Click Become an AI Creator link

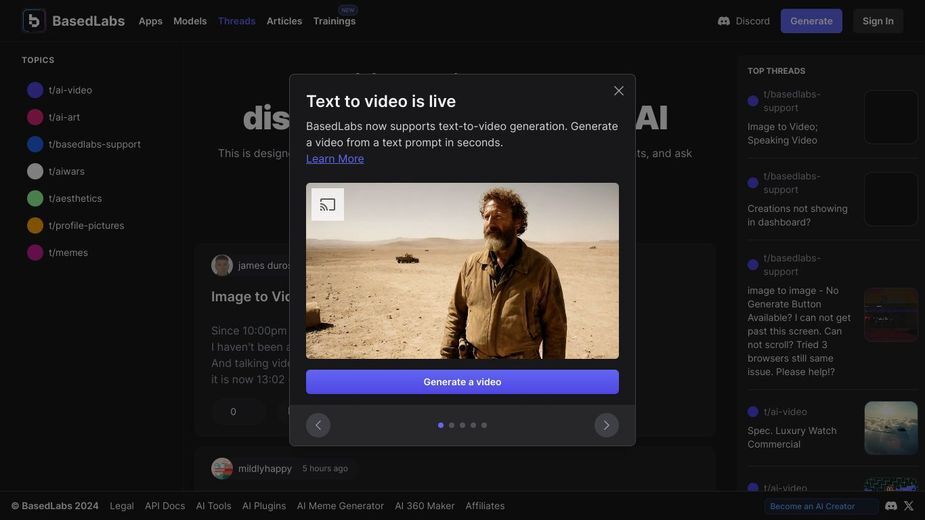click(x=812, y=506)
